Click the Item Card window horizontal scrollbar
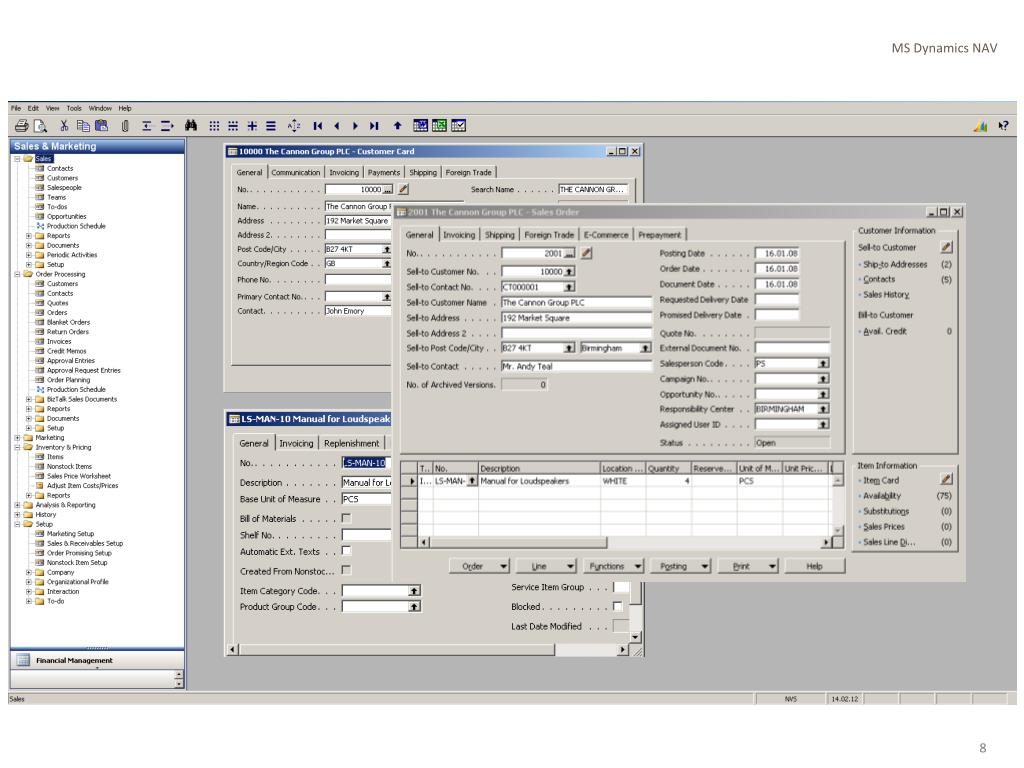This screenshot has height=768, width=1024. tap(397, 650)
